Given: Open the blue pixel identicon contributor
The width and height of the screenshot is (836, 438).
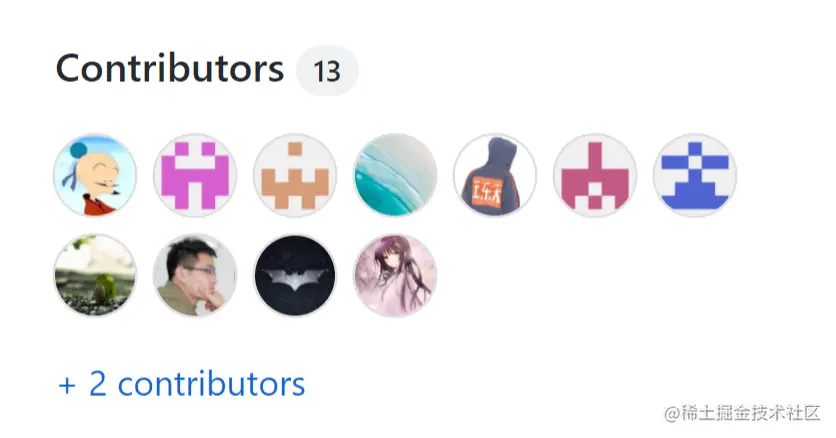Looking at the screenshot, I should pyautogui.click(x=695, y=175).
